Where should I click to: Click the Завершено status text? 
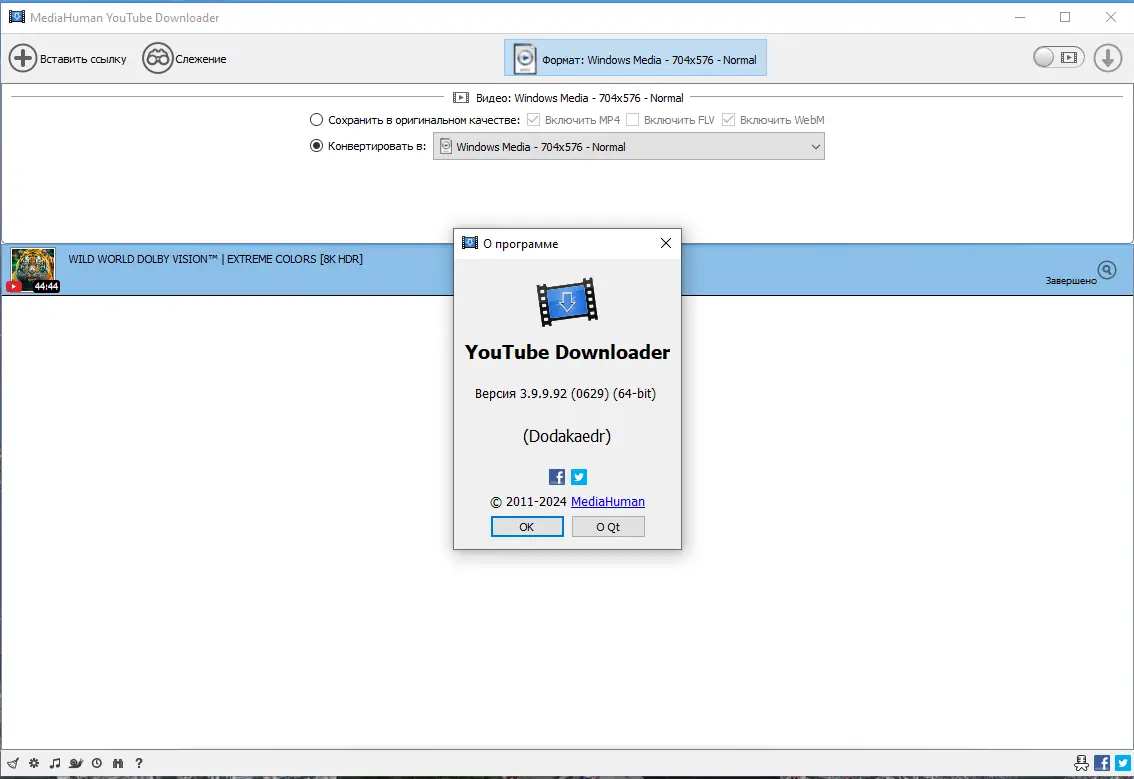pyautogui.click(x=1070, y=281)
